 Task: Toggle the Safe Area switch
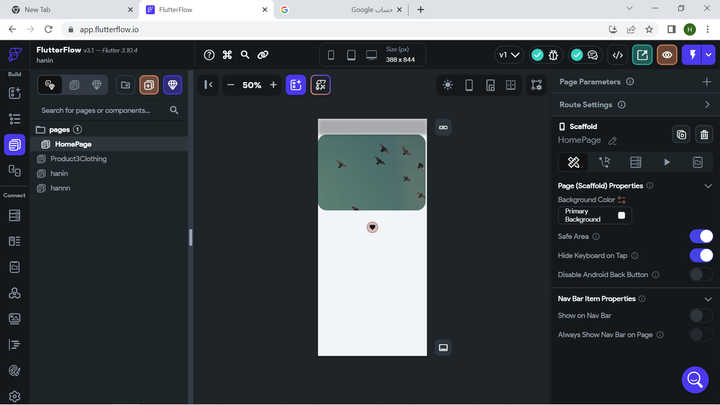[701, 237]
